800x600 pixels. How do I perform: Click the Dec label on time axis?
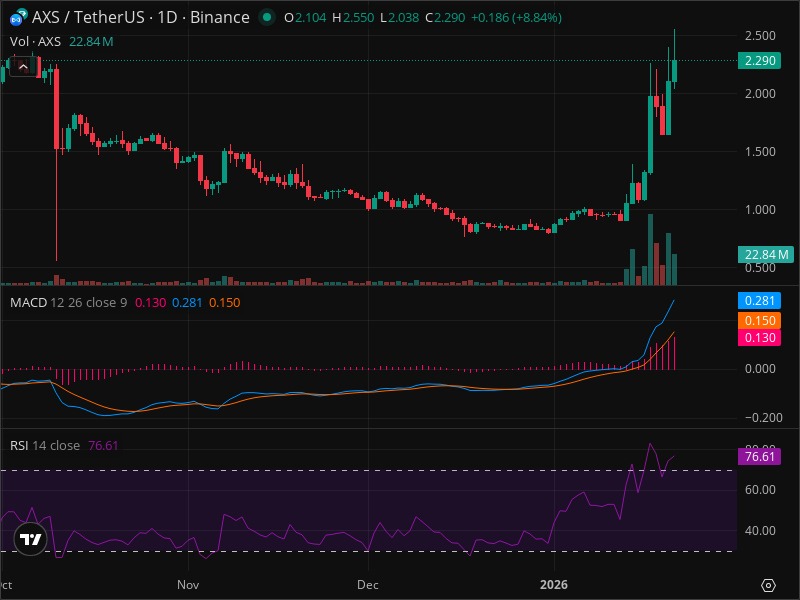[367, 585]
